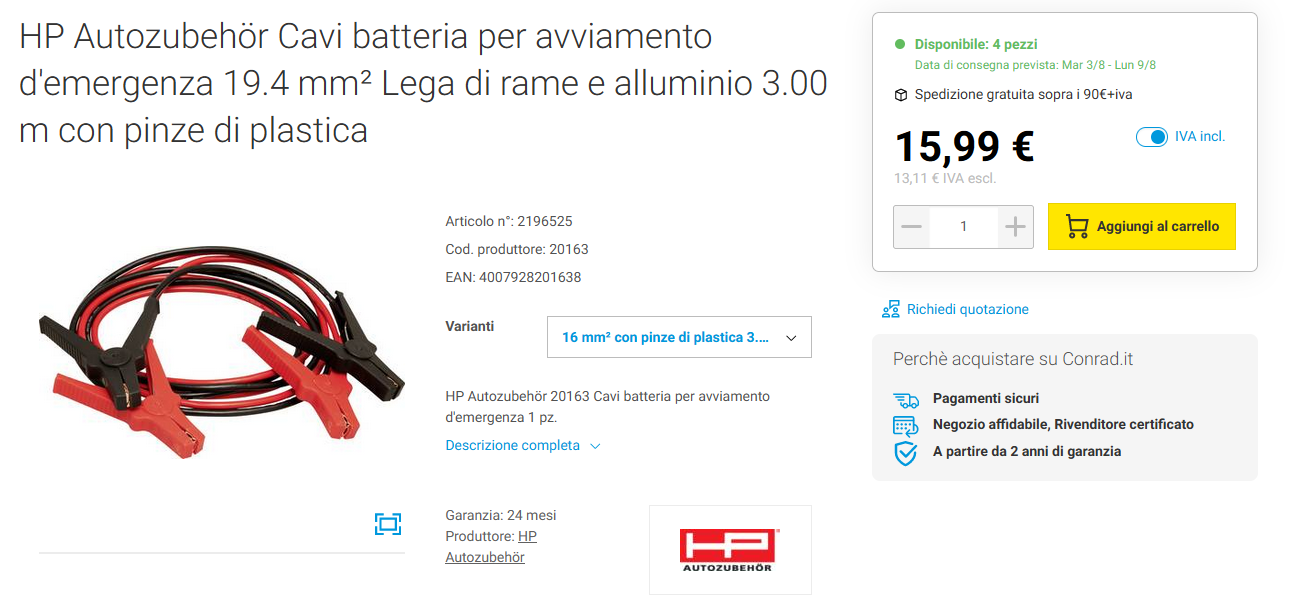1289x609 pixels.
Task: Click the Aggiungi al carrello button
Action: 1141,227
